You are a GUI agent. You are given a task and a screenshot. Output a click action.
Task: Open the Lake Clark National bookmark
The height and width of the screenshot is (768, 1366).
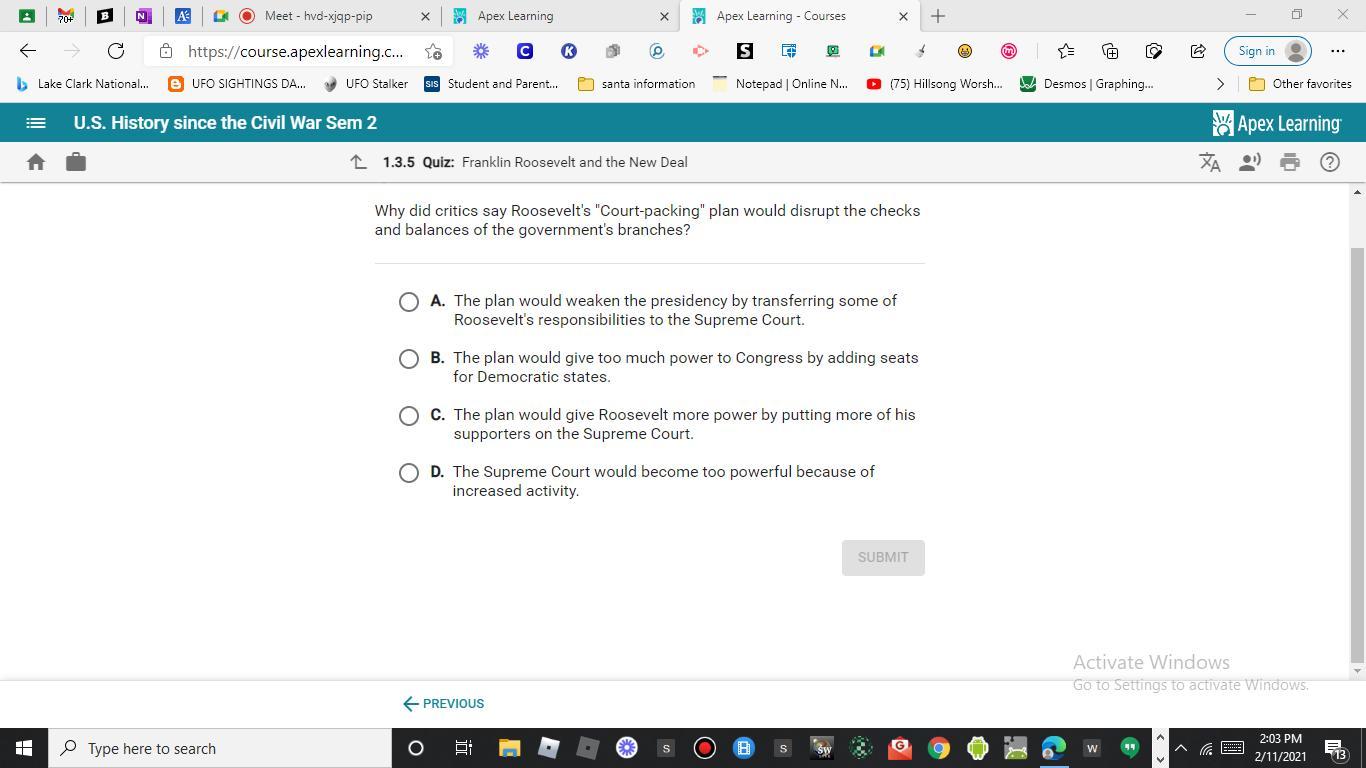pyautogui.click(x=82, y=84)
